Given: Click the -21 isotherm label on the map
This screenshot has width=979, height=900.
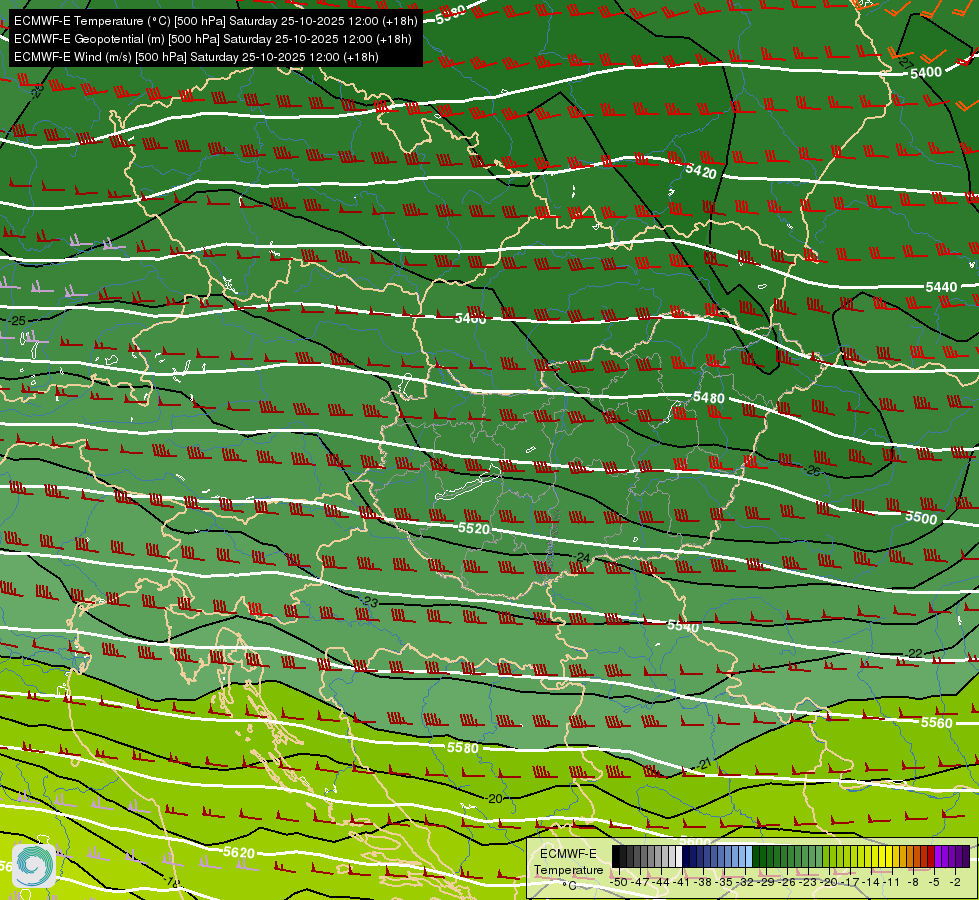Looking at the screenshot, I should [x=702, y=764].
